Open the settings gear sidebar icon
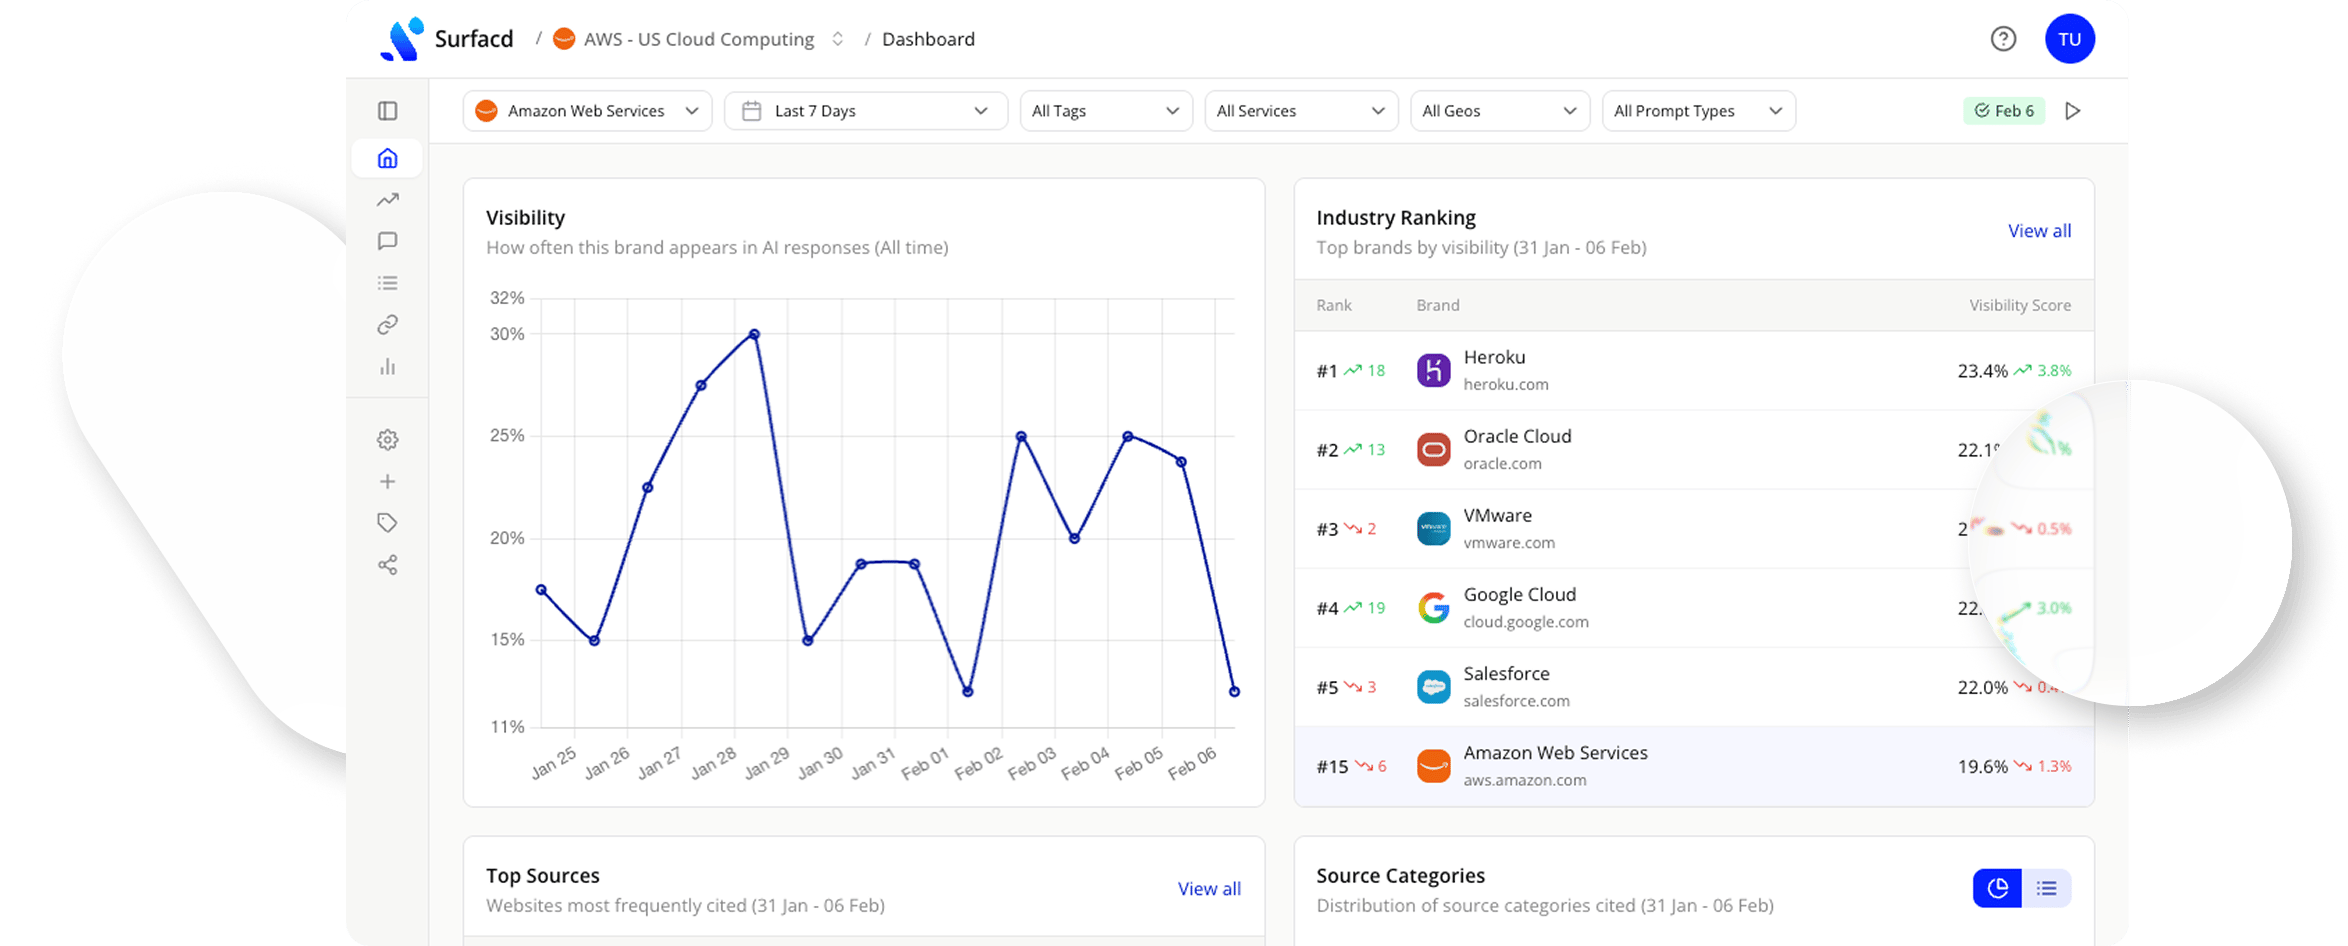The height and width of the screenshot is (946, 2348). pos(387,440)
